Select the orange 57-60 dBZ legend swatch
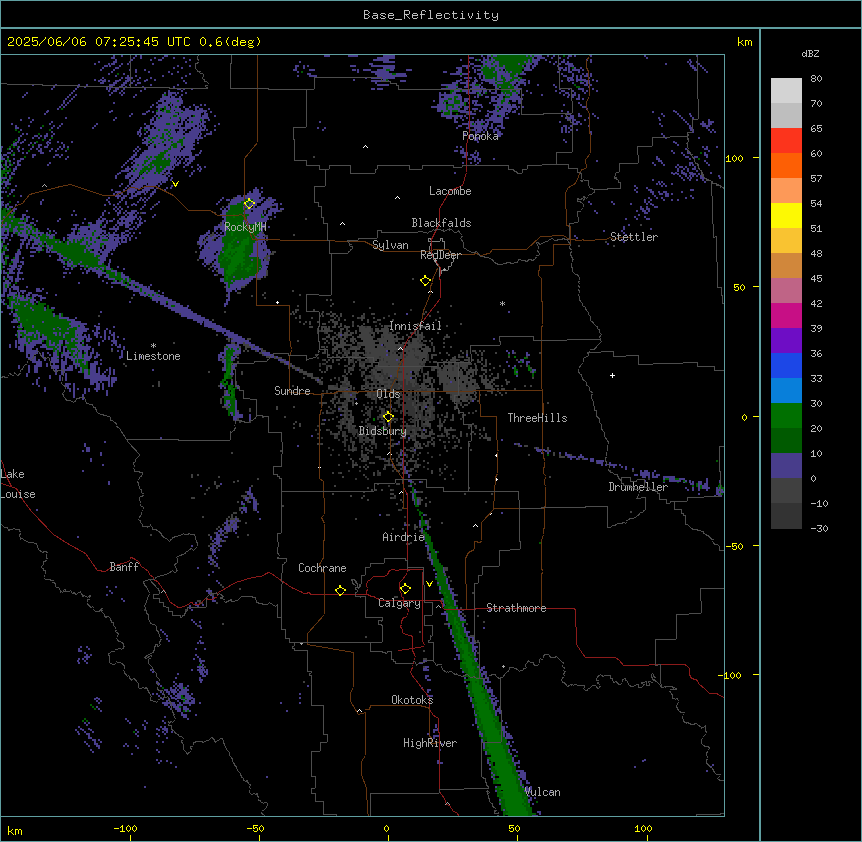This screenshot has width=862, height=842. [786, 165]
